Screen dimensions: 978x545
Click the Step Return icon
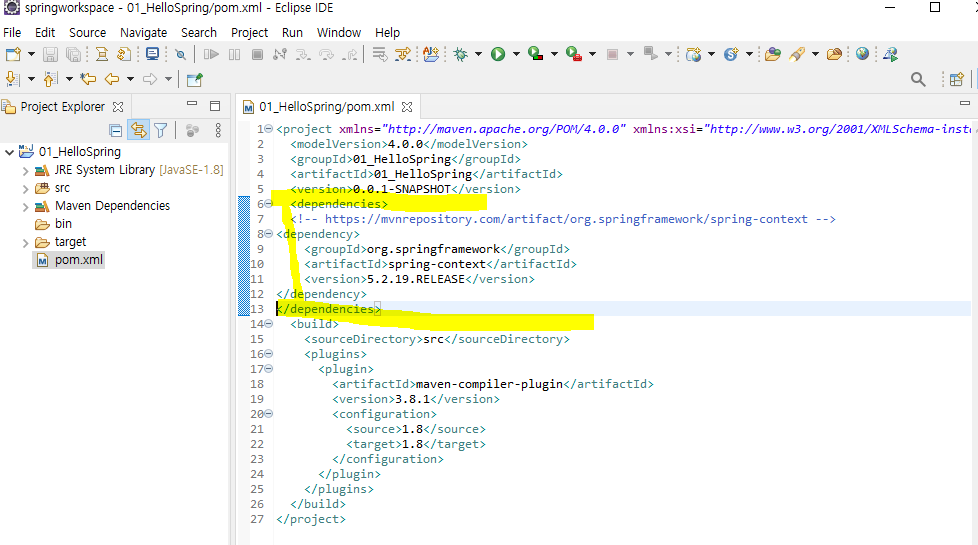tap(351, 54)
